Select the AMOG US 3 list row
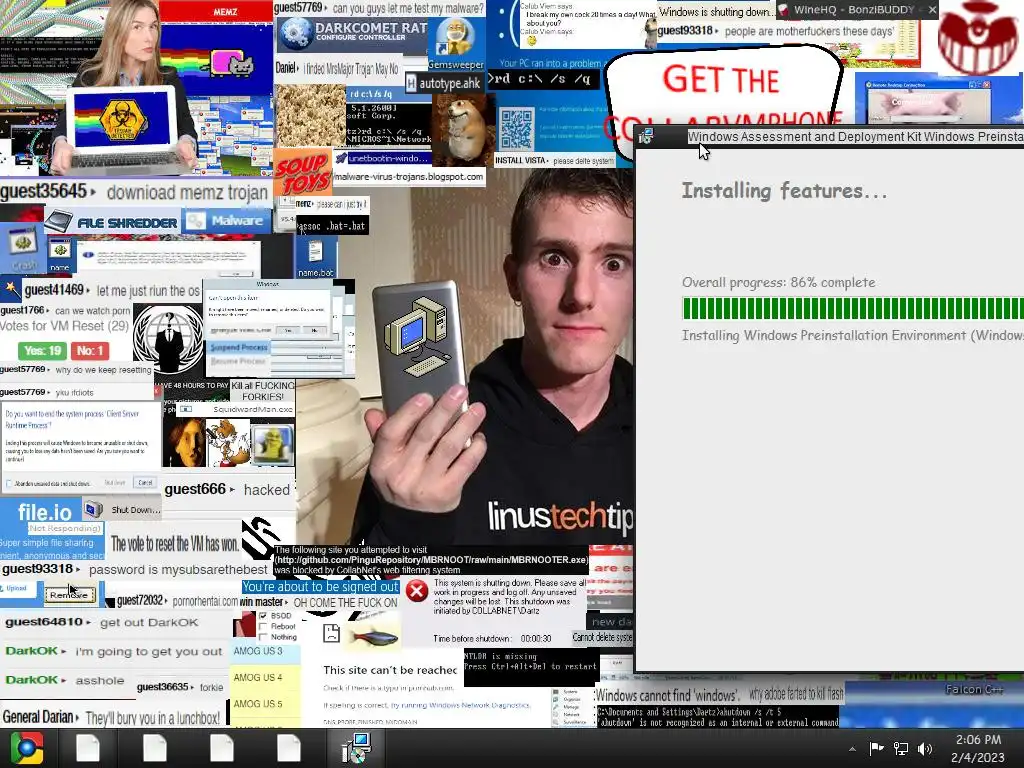Screen dimensions: 1024x768 265,651
